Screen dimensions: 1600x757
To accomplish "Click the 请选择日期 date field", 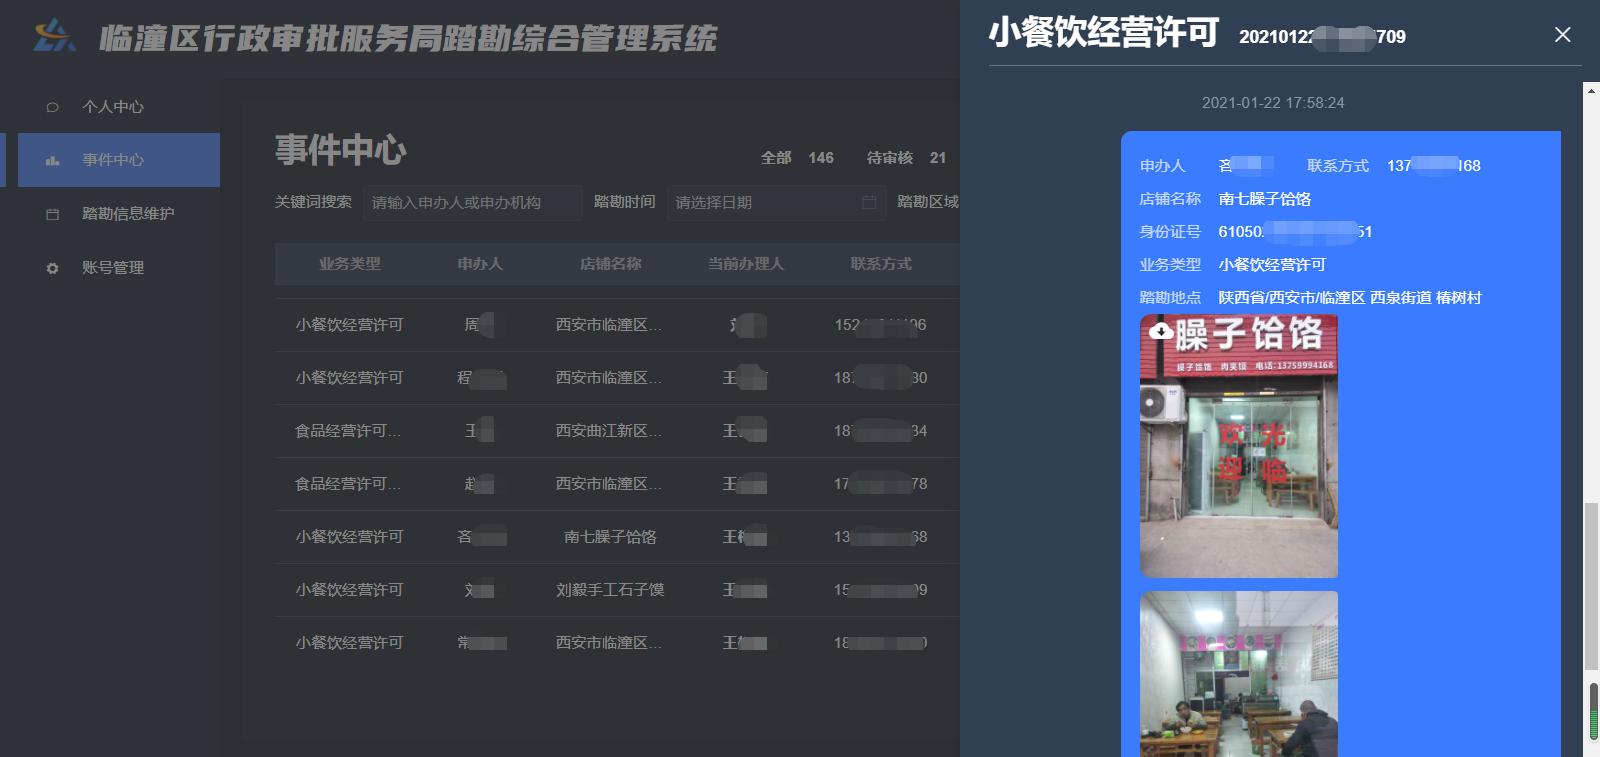I will point(776,203).
